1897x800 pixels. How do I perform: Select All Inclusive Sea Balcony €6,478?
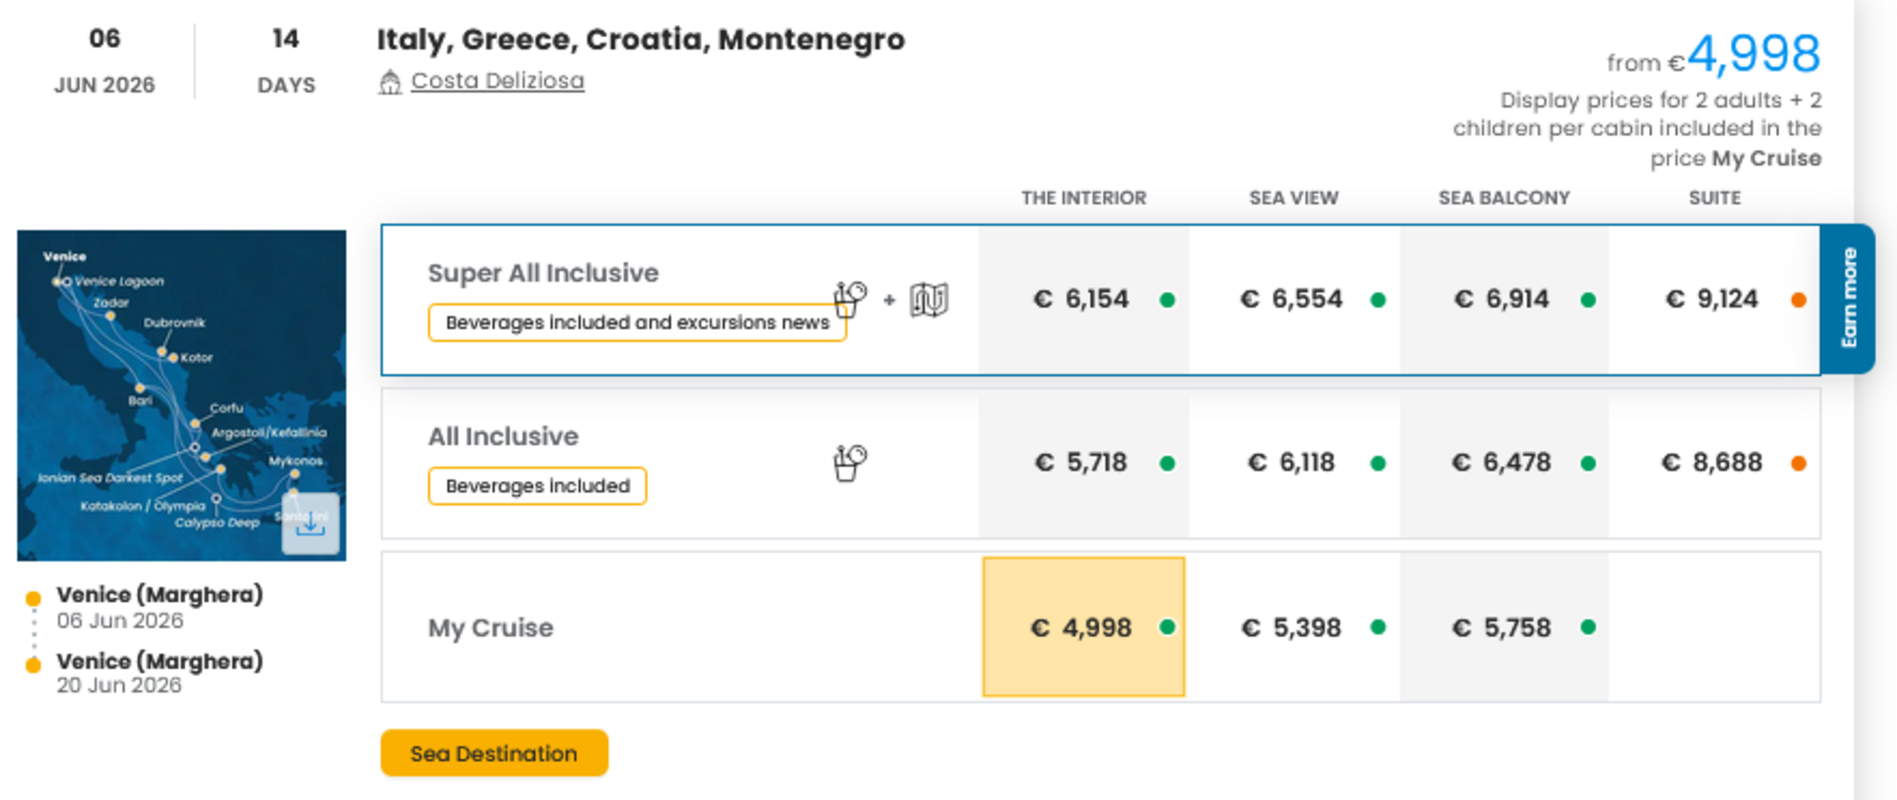[1502, 463]
